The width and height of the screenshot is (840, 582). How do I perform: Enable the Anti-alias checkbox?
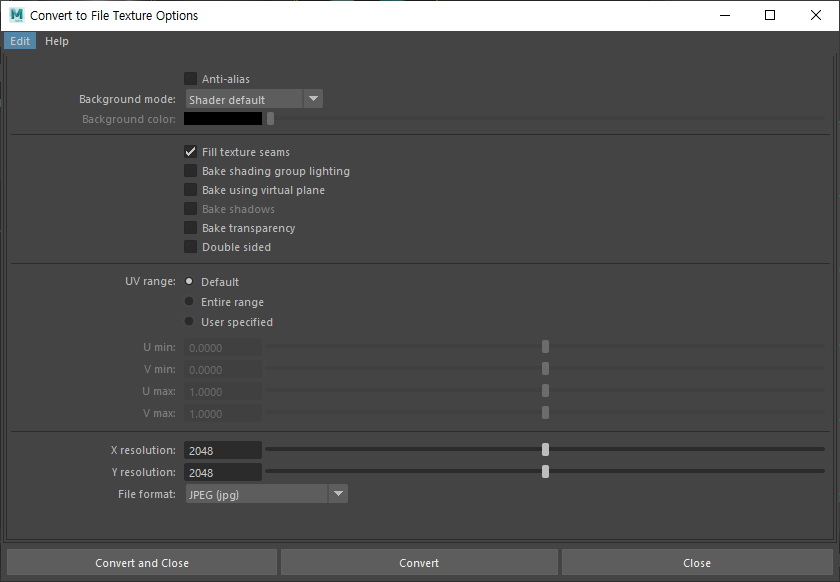pos(190,79)
